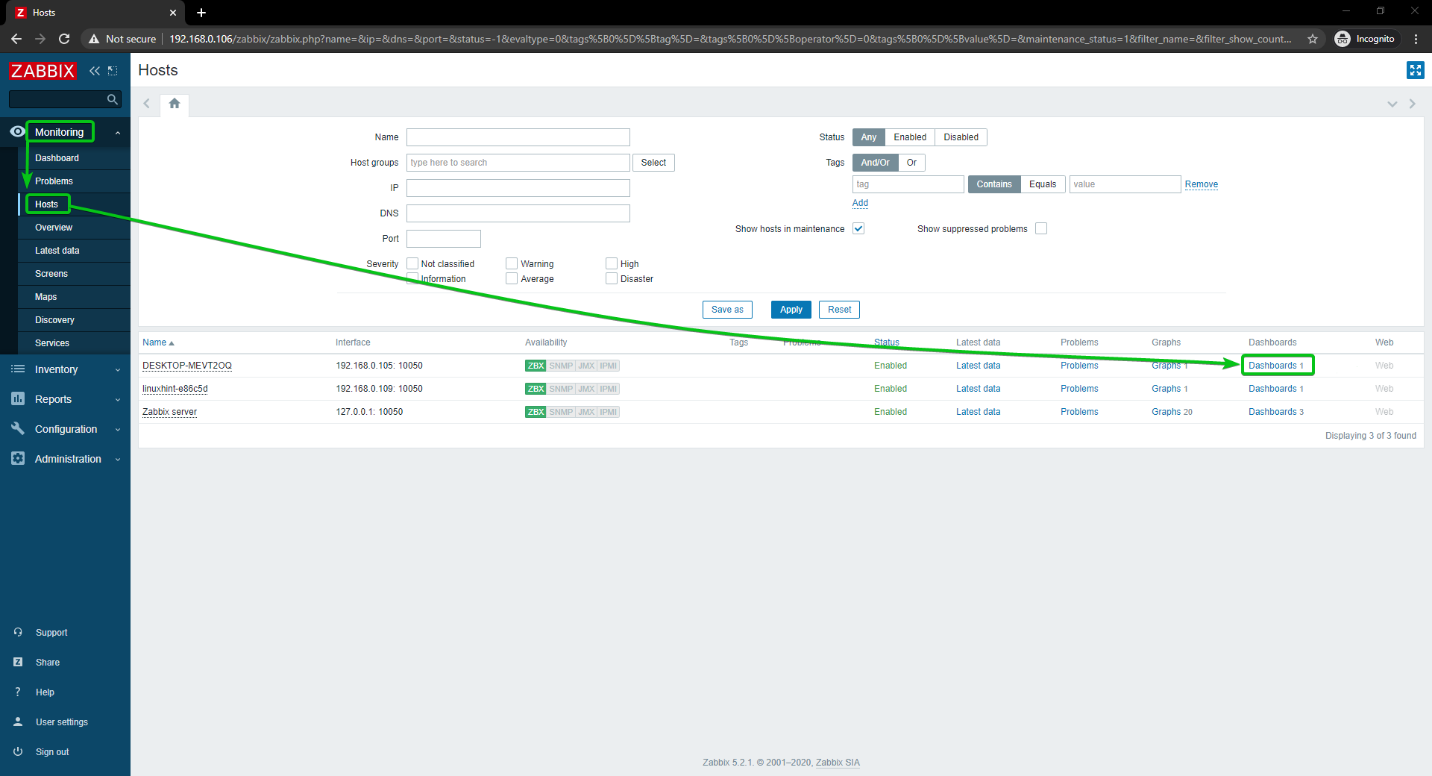Go back in browser history

[16, 39]
